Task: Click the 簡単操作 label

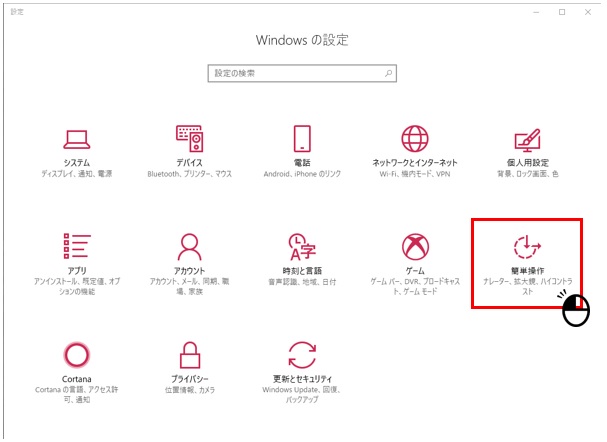Action: pos(527,271)
